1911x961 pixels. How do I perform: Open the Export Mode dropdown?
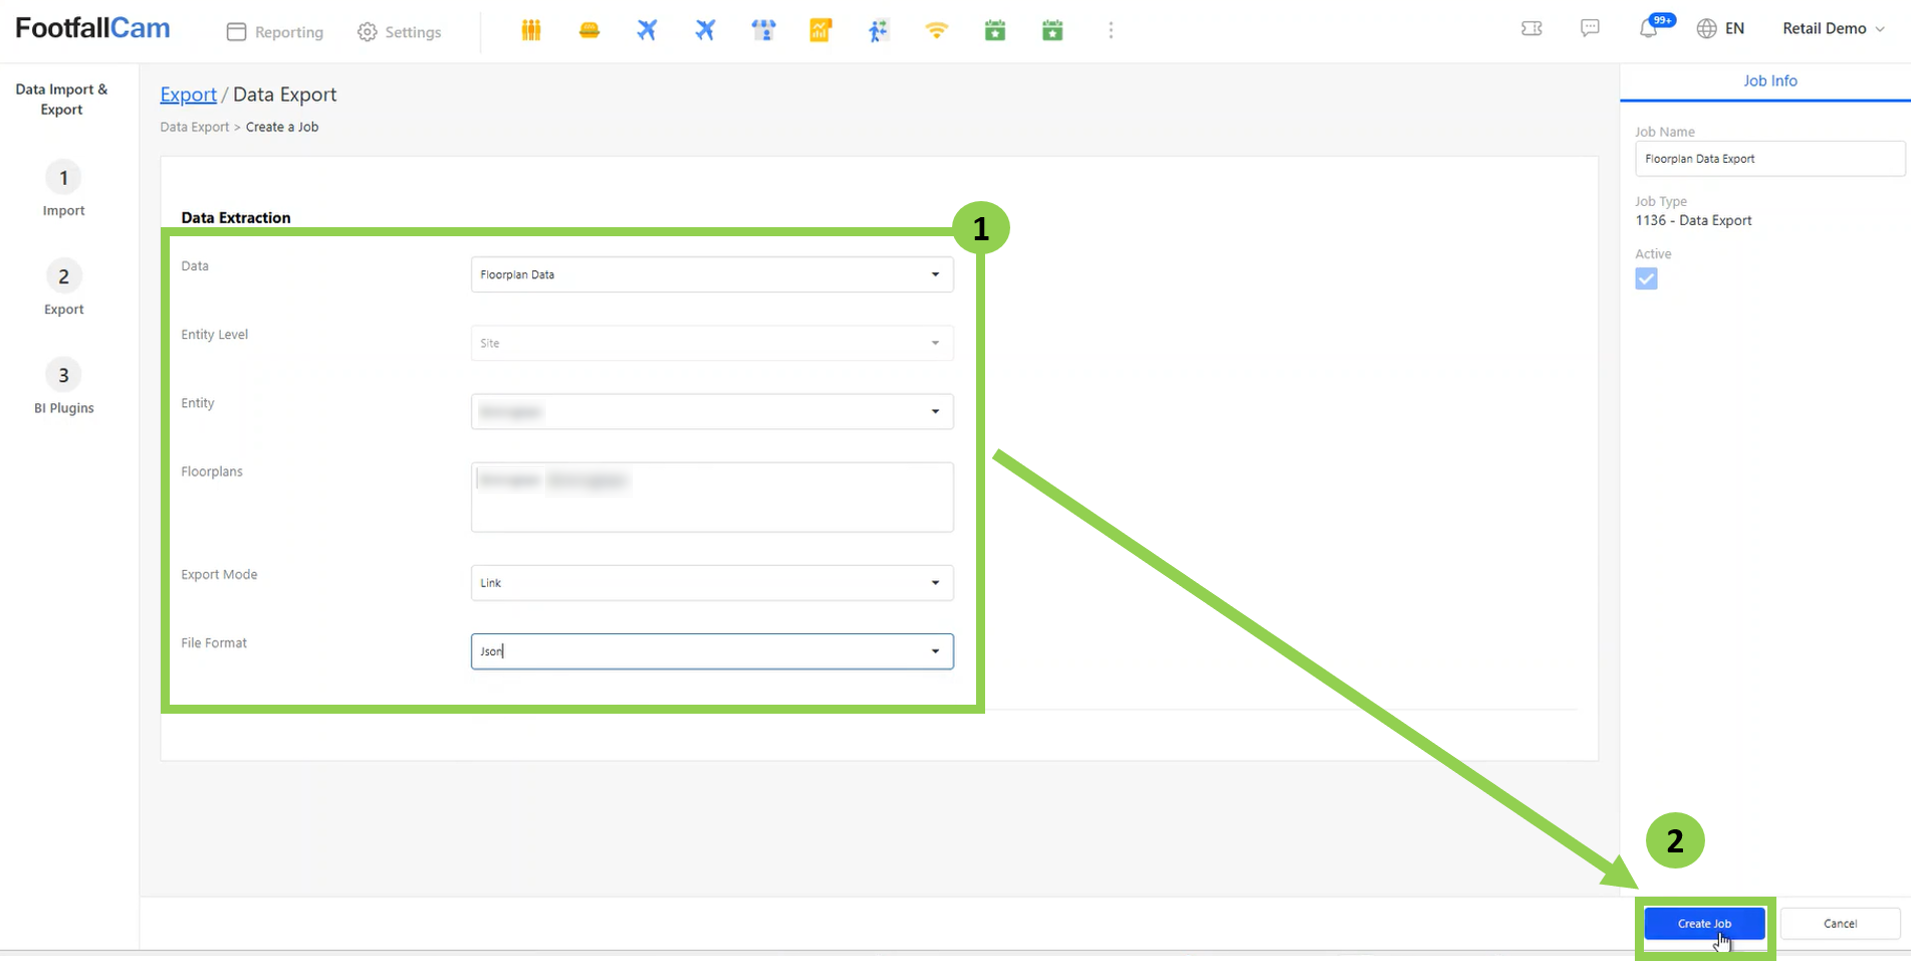click(711, 583)
